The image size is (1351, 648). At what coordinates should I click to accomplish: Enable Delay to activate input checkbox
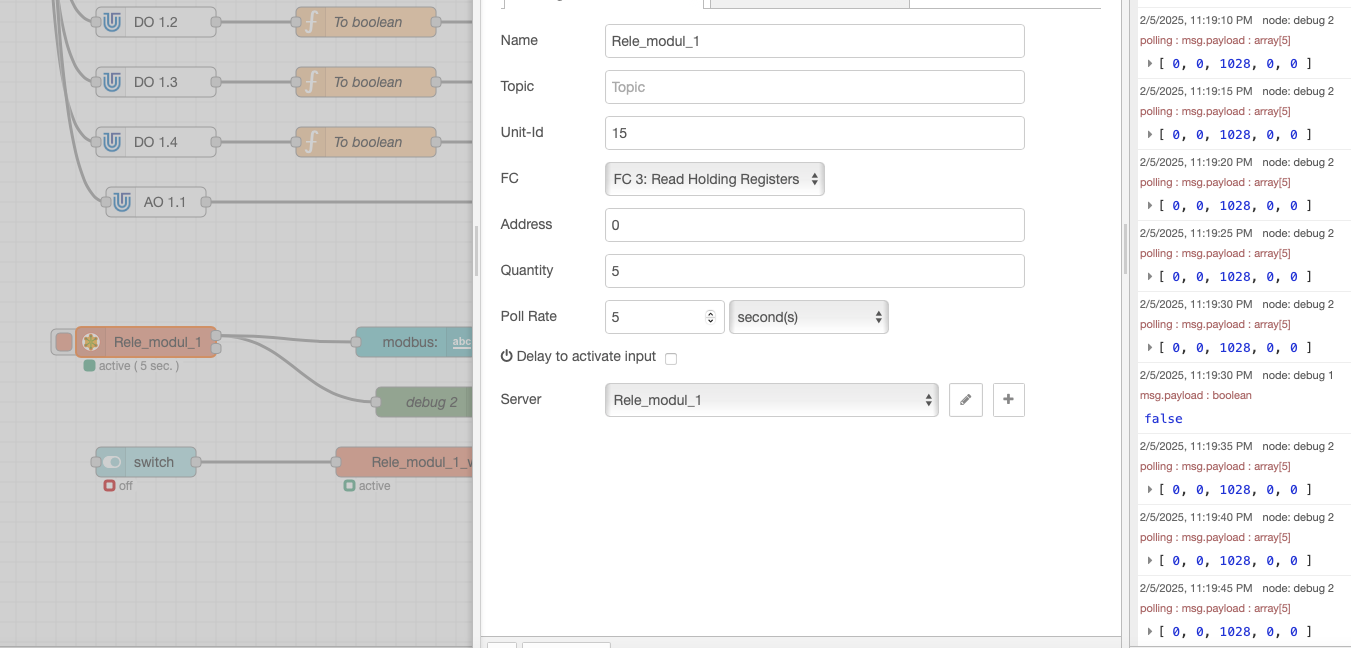671,358
